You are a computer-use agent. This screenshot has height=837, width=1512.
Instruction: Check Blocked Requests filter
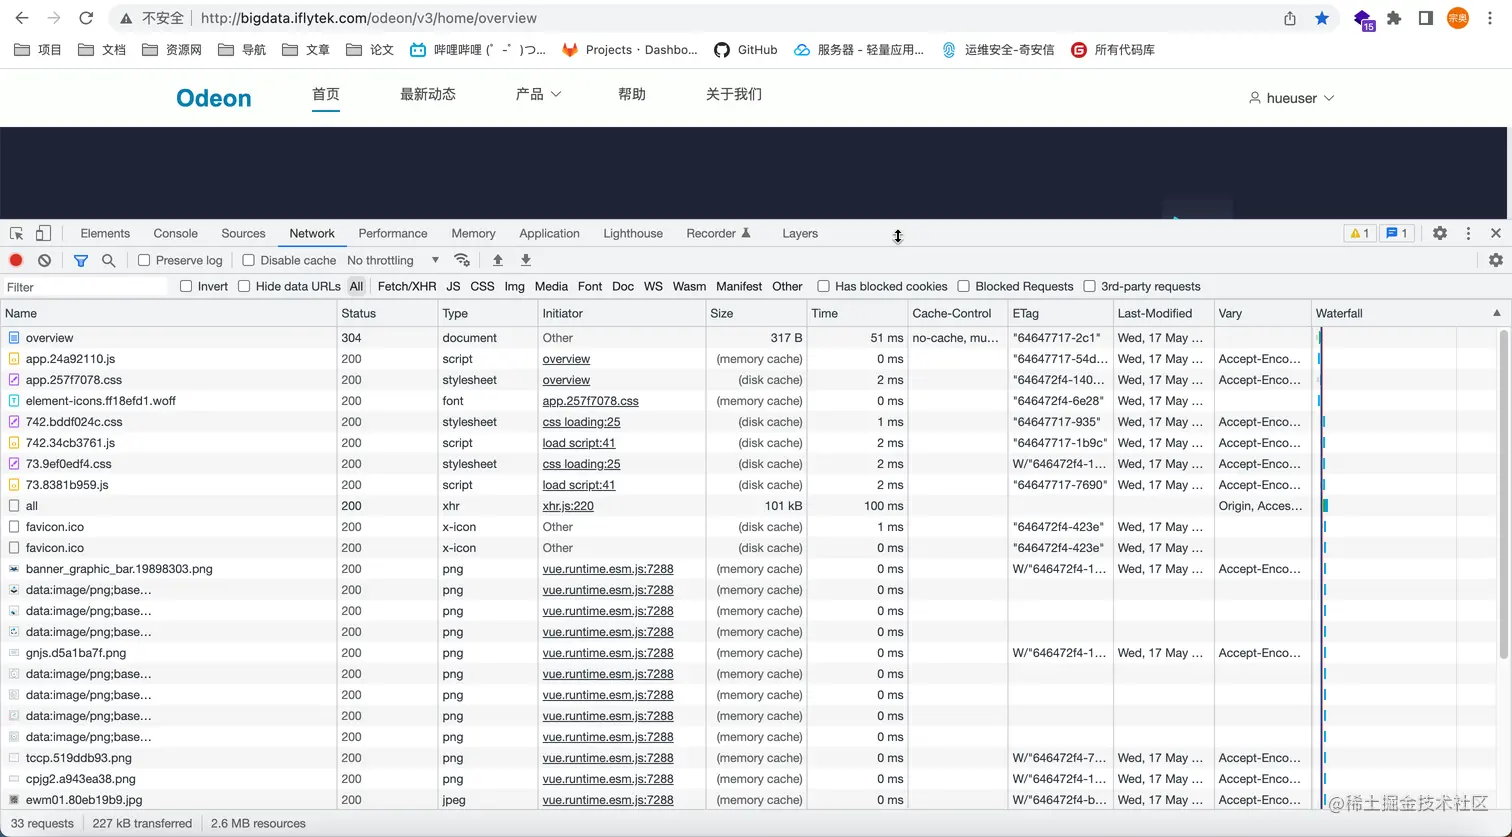coord(963,286)
